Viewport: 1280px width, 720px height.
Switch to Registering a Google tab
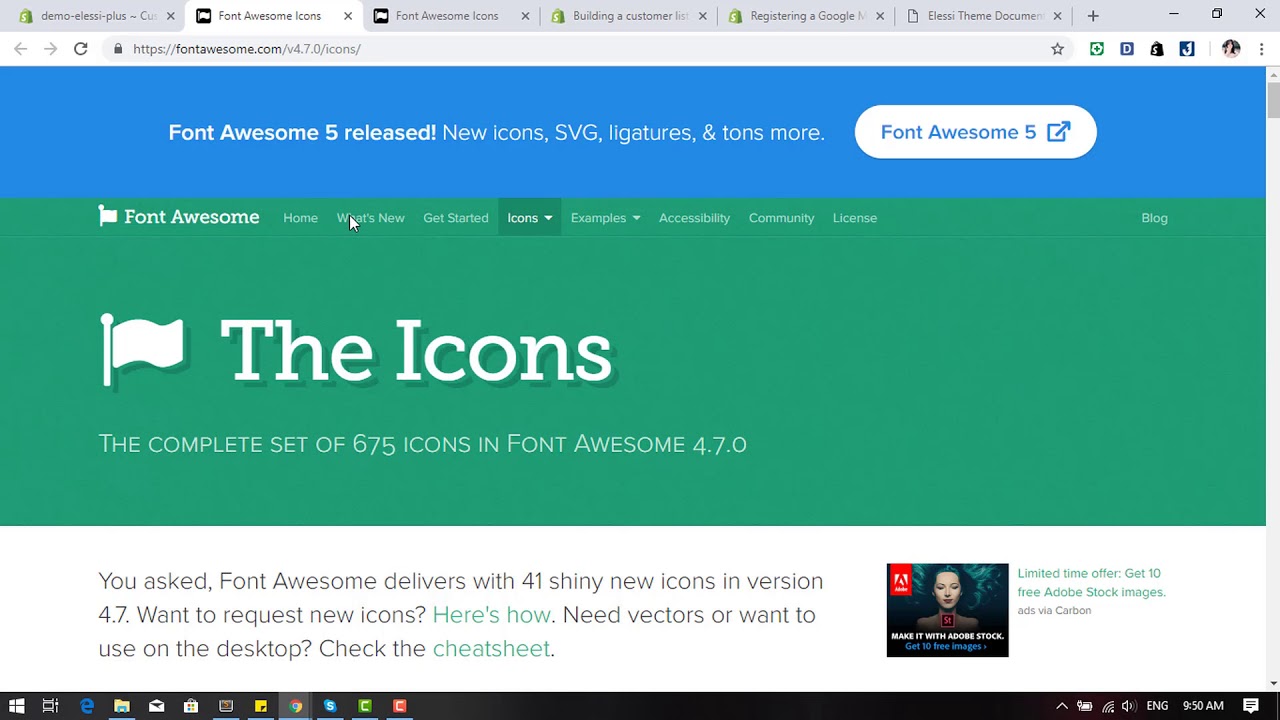807,16
